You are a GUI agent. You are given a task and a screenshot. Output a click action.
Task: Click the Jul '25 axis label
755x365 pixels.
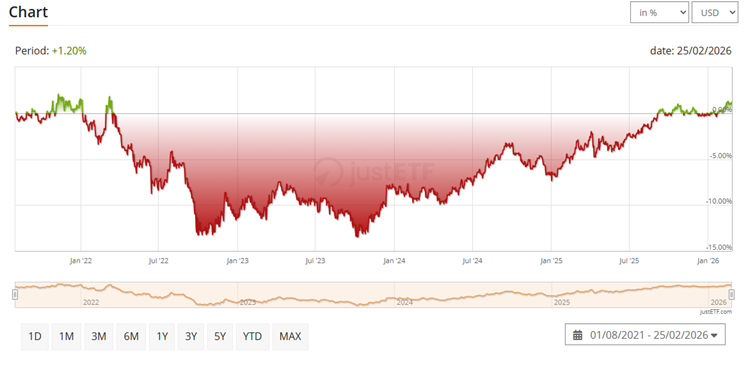click(629, 261)
